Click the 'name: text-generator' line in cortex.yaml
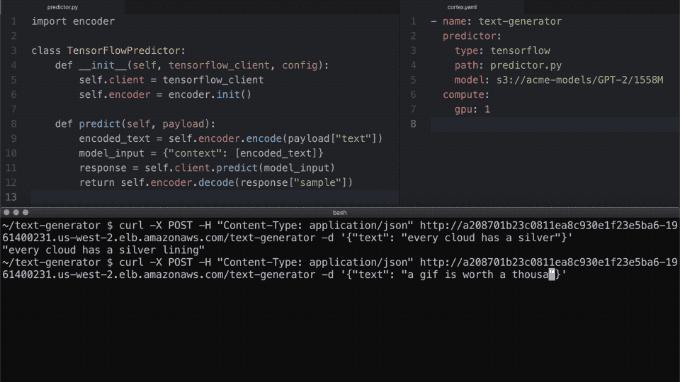Screen dimensions: 681x382 (496, 21)
